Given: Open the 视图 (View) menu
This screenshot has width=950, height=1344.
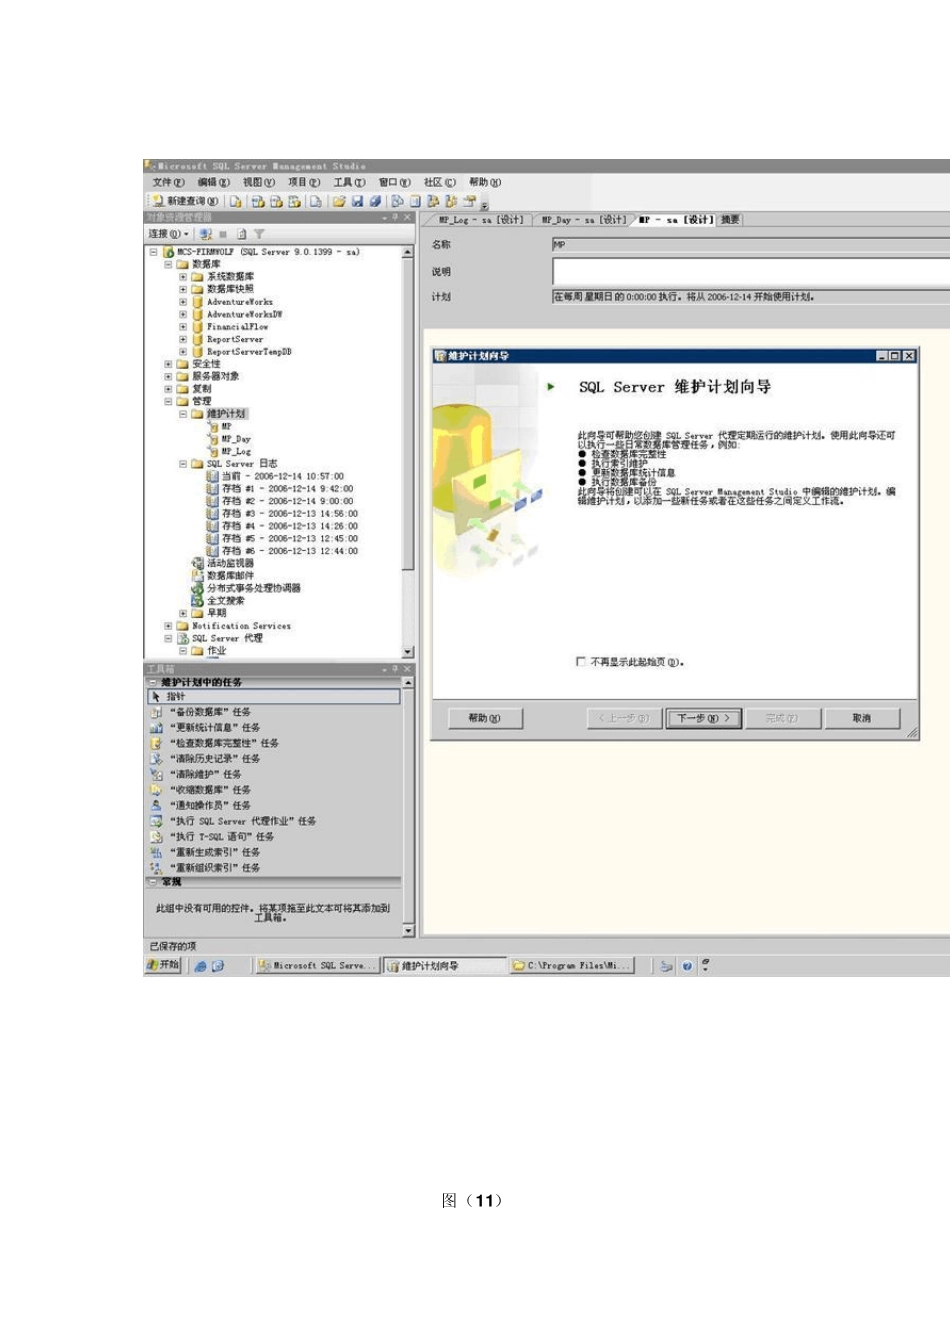Looking at the screenshot, I should click(258, 183).
